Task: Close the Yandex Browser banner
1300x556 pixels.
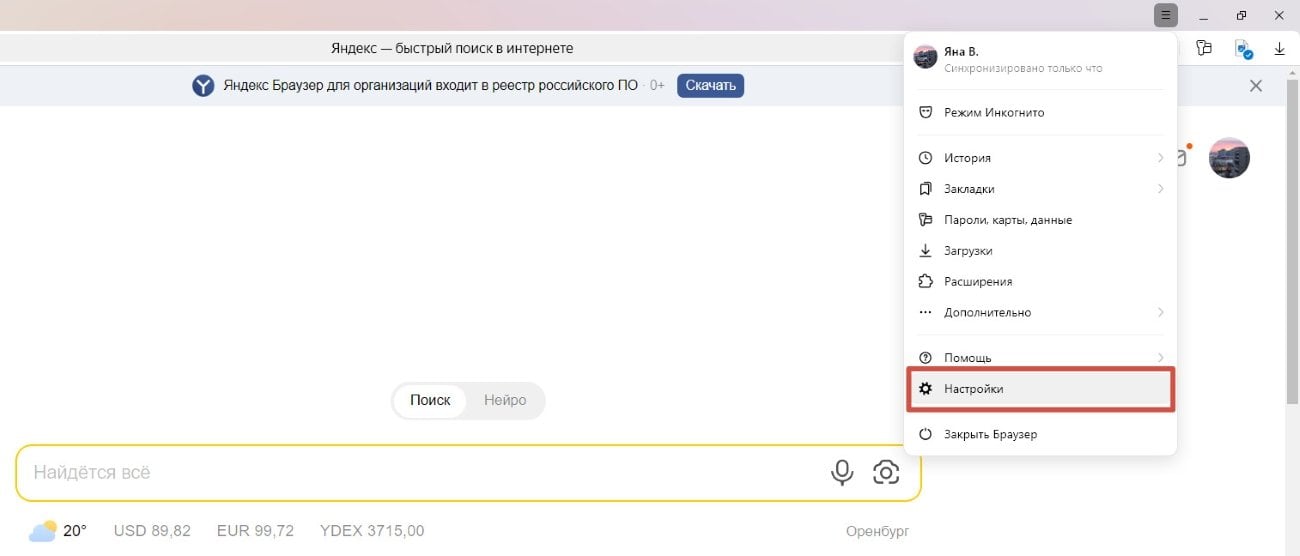Action: [1256, 86]
